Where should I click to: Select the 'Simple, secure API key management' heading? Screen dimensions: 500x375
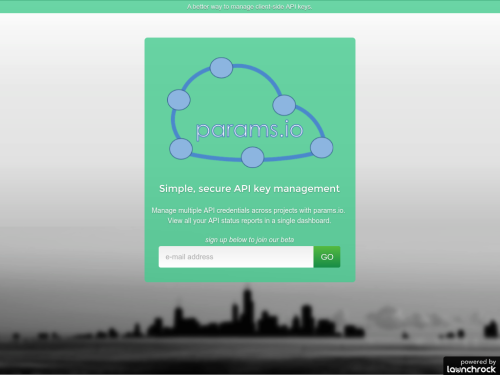click(x=249, y=189)
